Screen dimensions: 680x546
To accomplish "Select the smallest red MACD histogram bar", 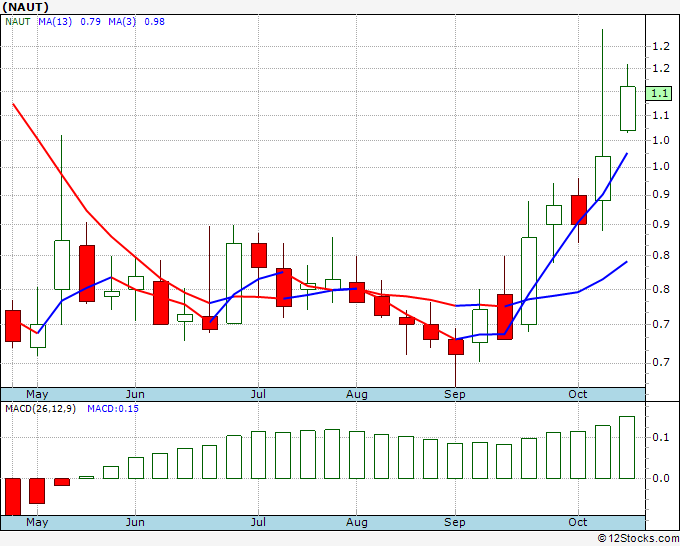I will click(x=62, y=482).
